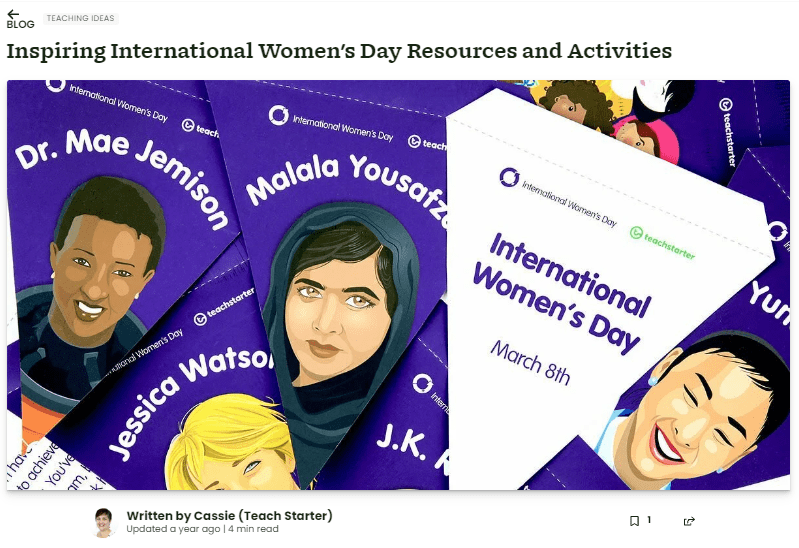
Task: Click 'Written by Cassie (Teach Starter)'
Action: pos(229,515)
